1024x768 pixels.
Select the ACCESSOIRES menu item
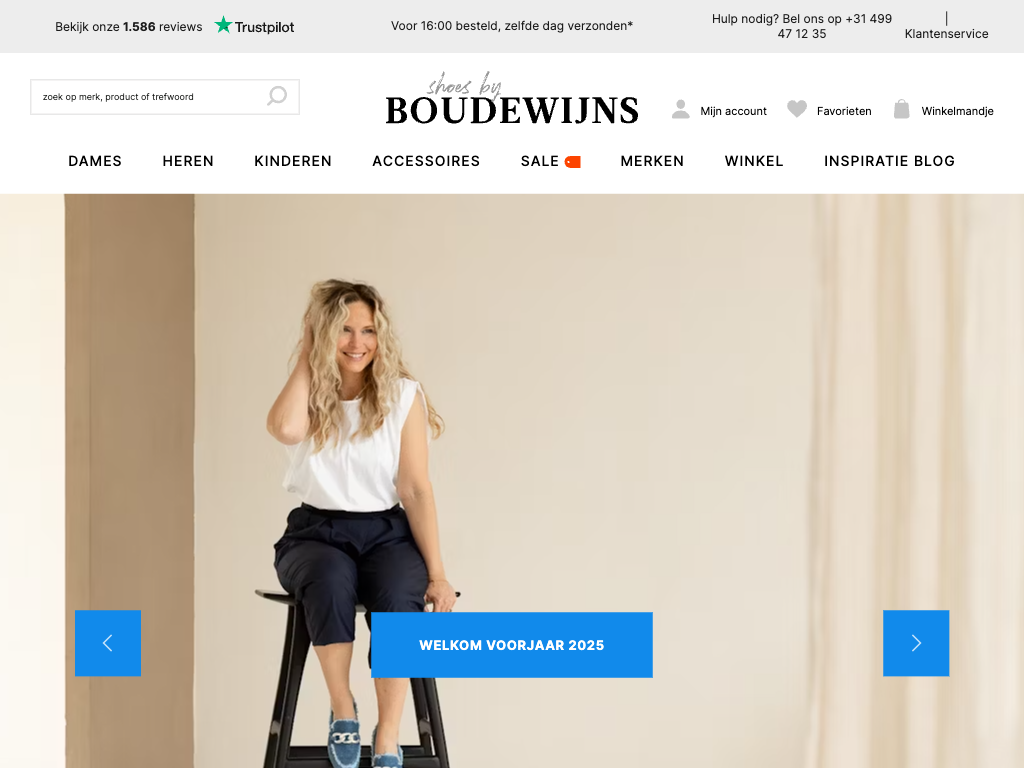(x=426, y=161)
